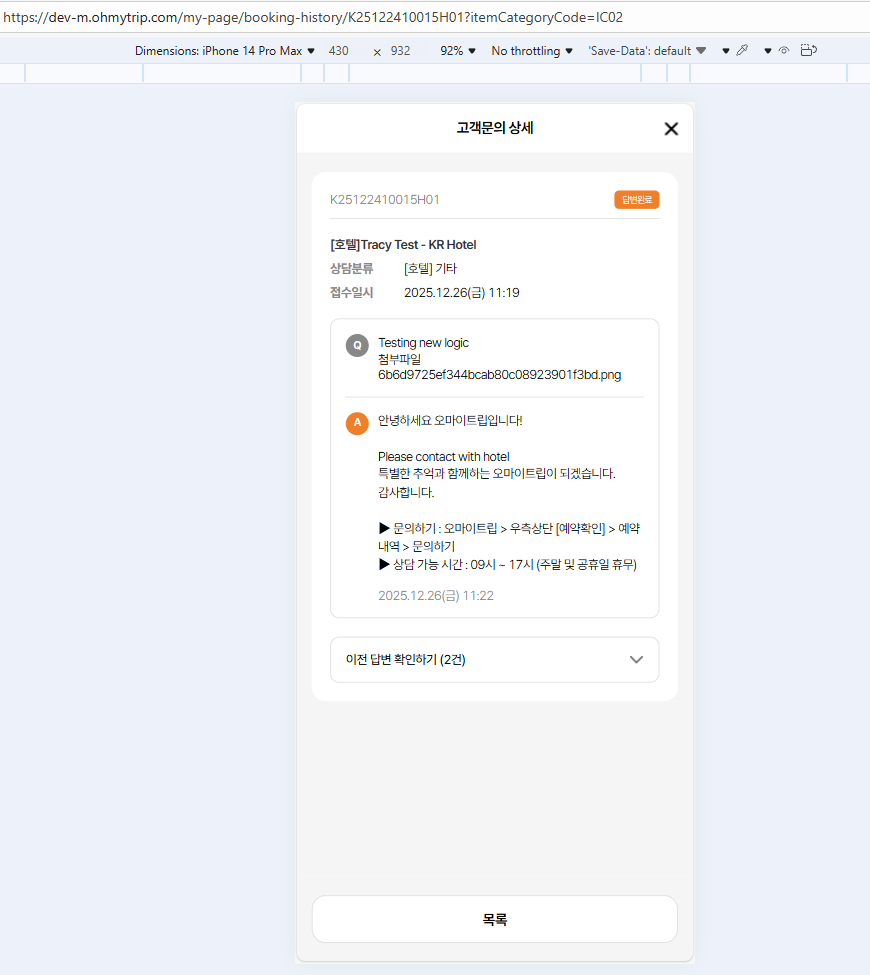Image resolution: width=870 pixels, height=975 pixels.
Task: Close the 고객문의 상세 dialog
Action: (671, 129)
